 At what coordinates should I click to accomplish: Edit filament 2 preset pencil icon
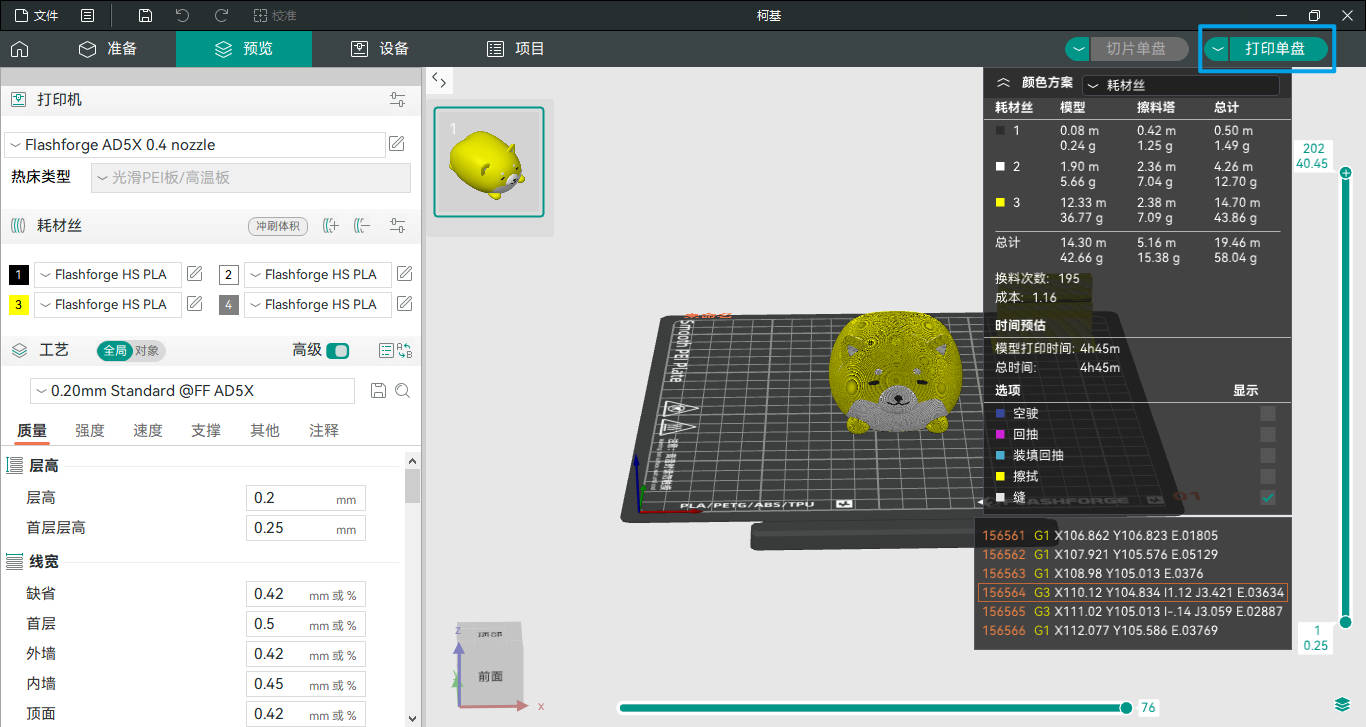(405, 274)
